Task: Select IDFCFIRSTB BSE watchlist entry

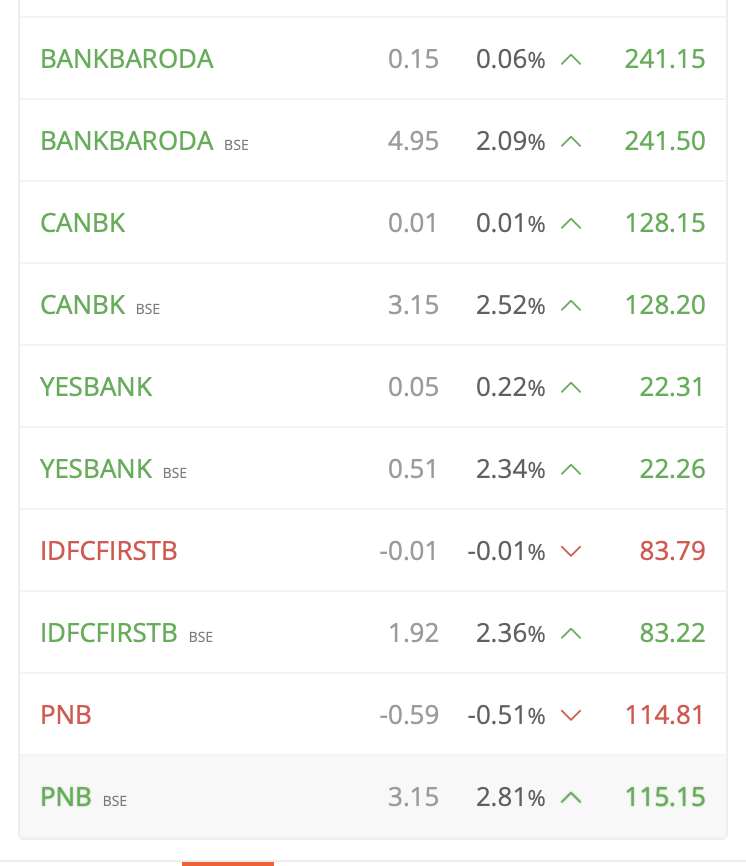Action: click(x=373, y=632)
